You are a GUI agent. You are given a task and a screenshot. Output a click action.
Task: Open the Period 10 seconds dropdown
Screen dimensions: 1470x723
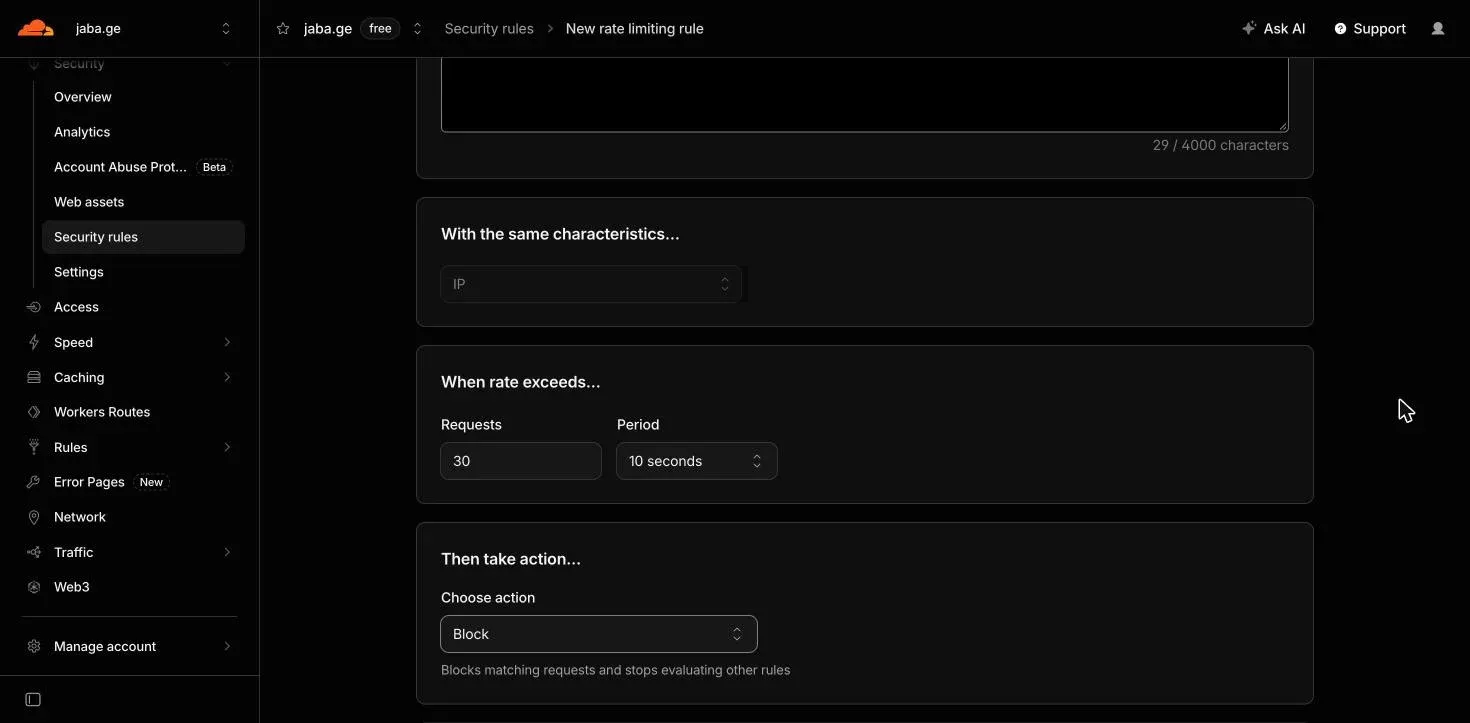pos(697,461)
